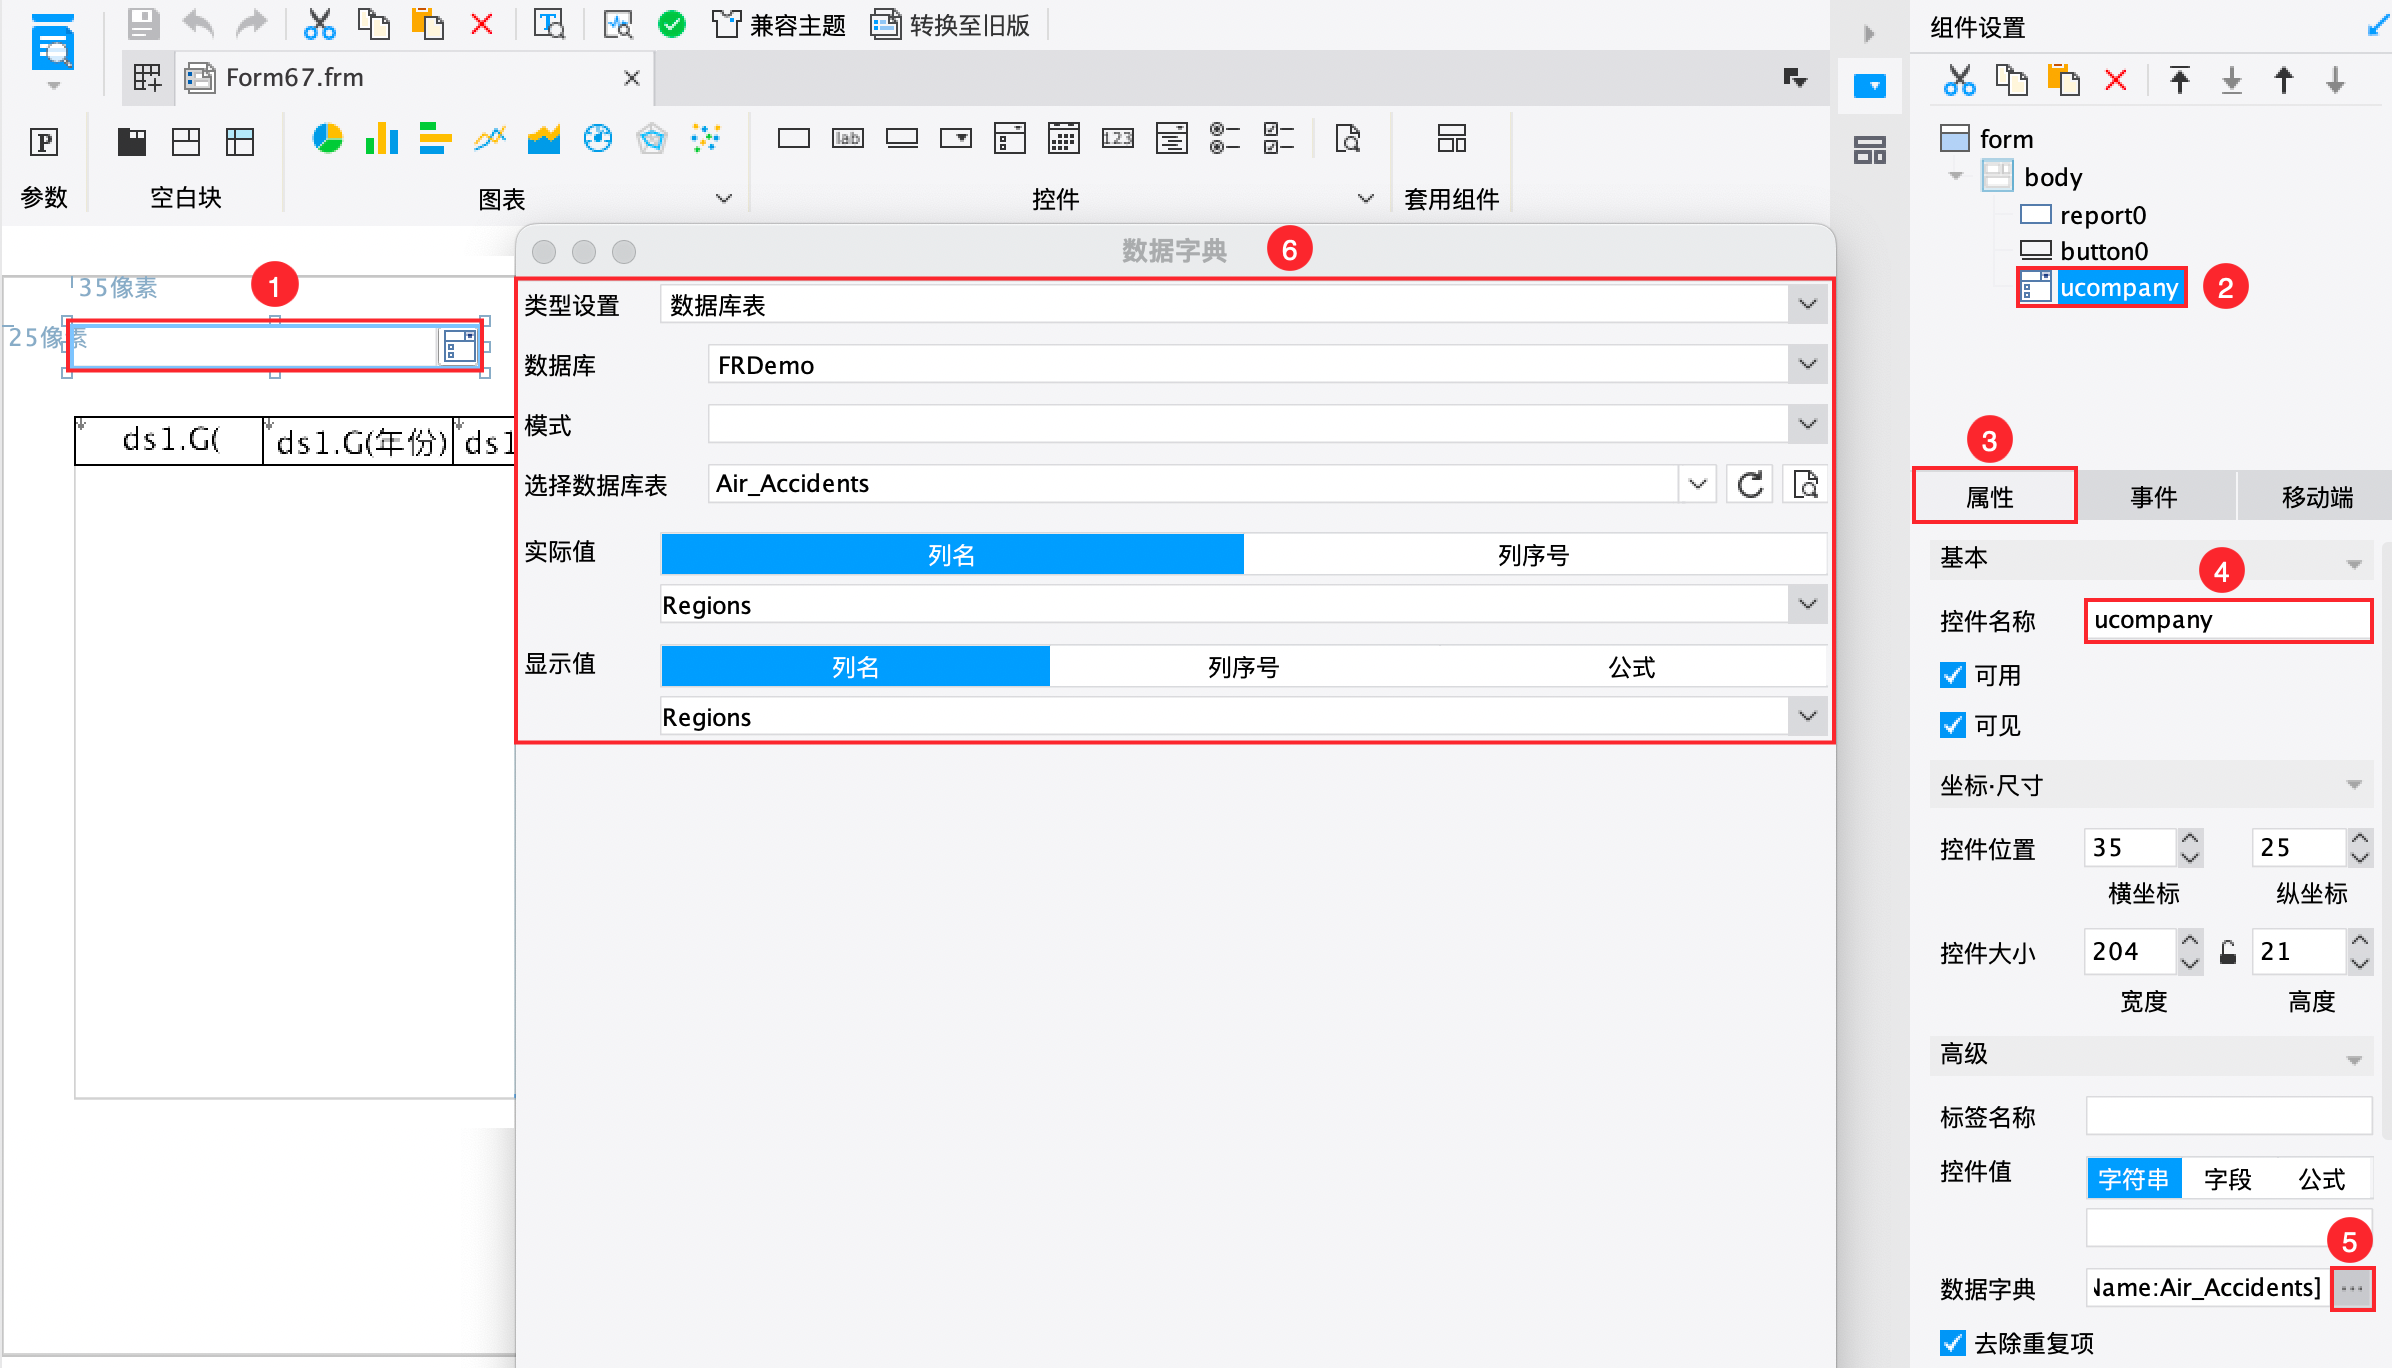Click the 数据字典 ellipsis button
Screen dimensions: 2392x1368
pos(2352,1288)
